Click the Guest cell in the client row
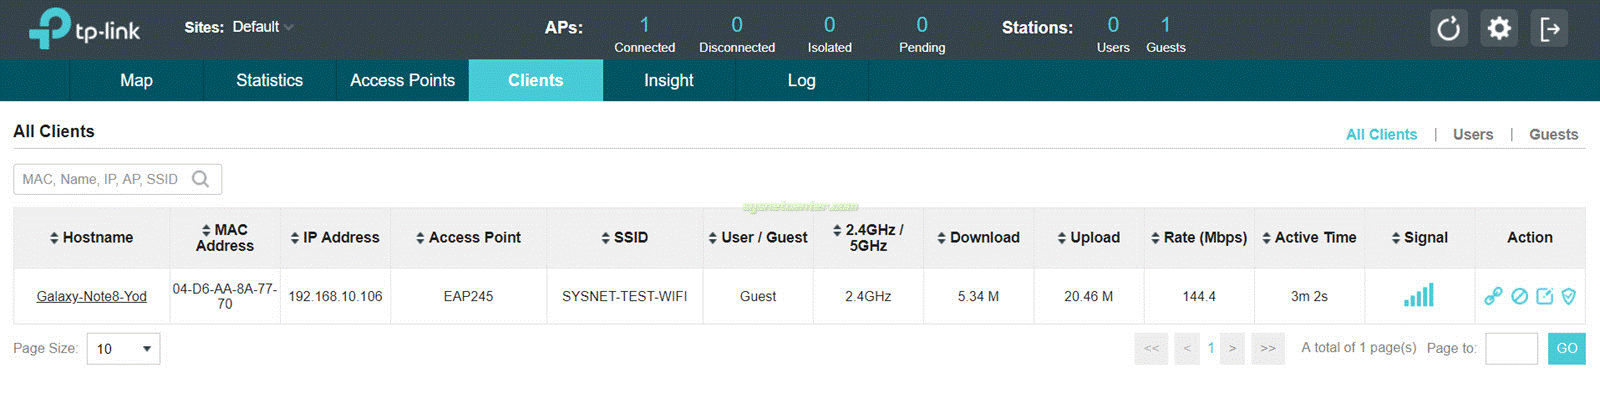 click(x=758, y=296)
